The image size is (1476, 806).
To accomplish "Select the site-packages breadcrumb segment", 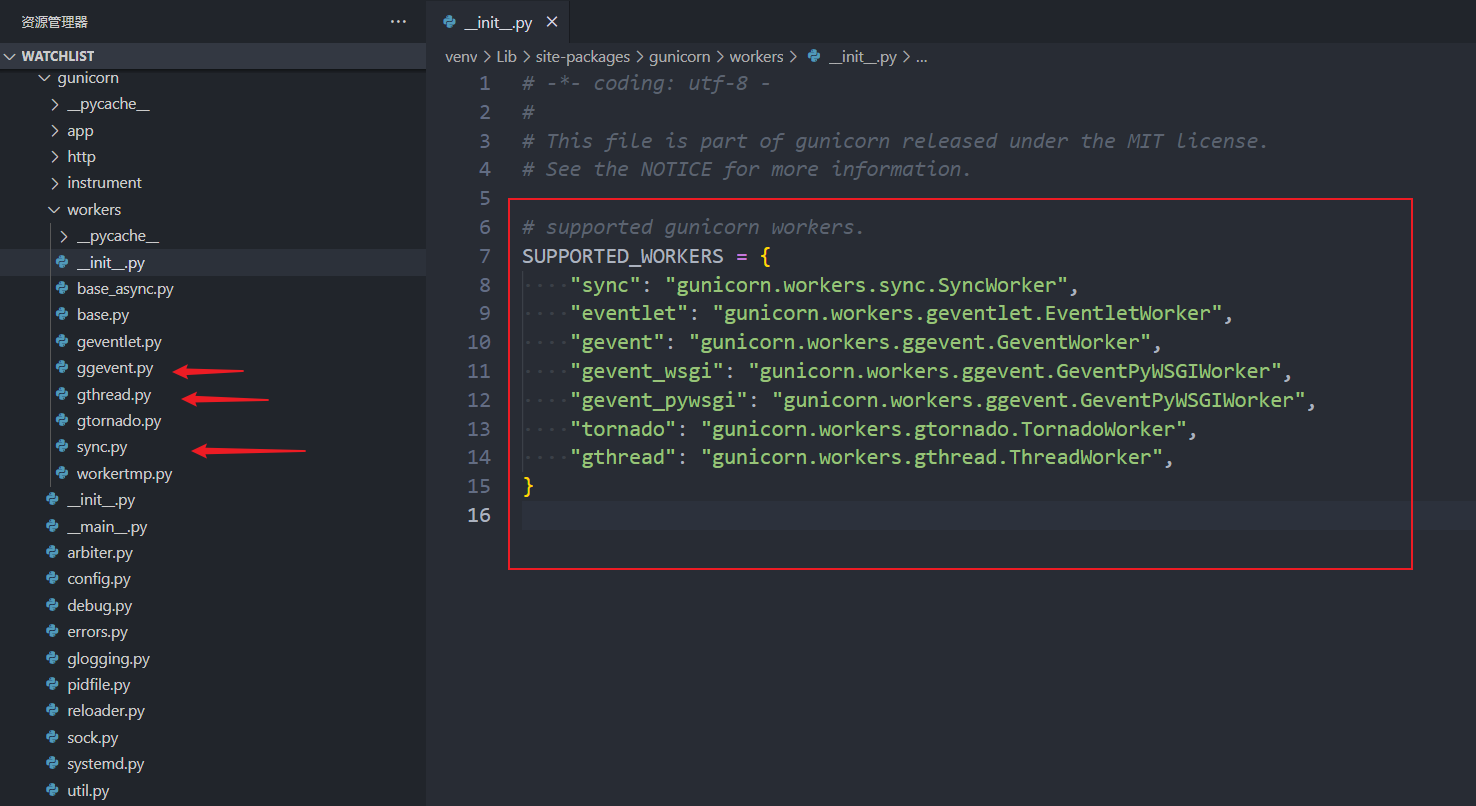I will pos(582,57).
